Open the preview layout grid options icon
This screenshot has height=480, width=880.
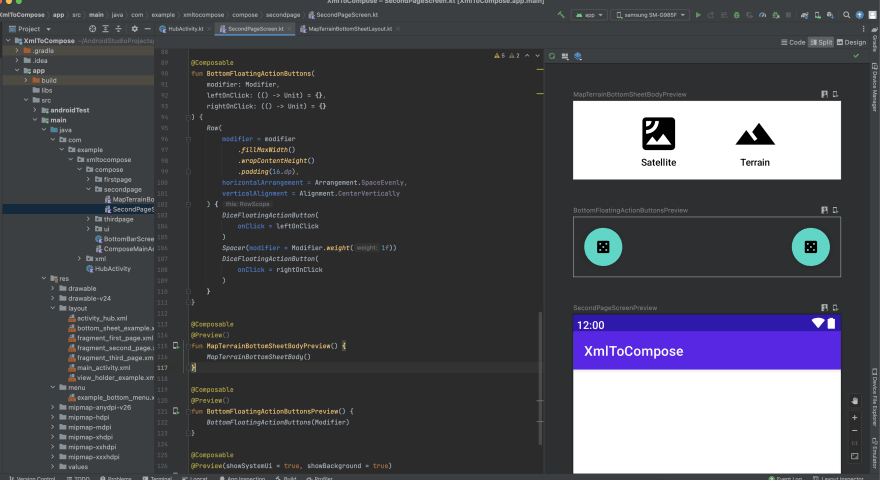565,56
